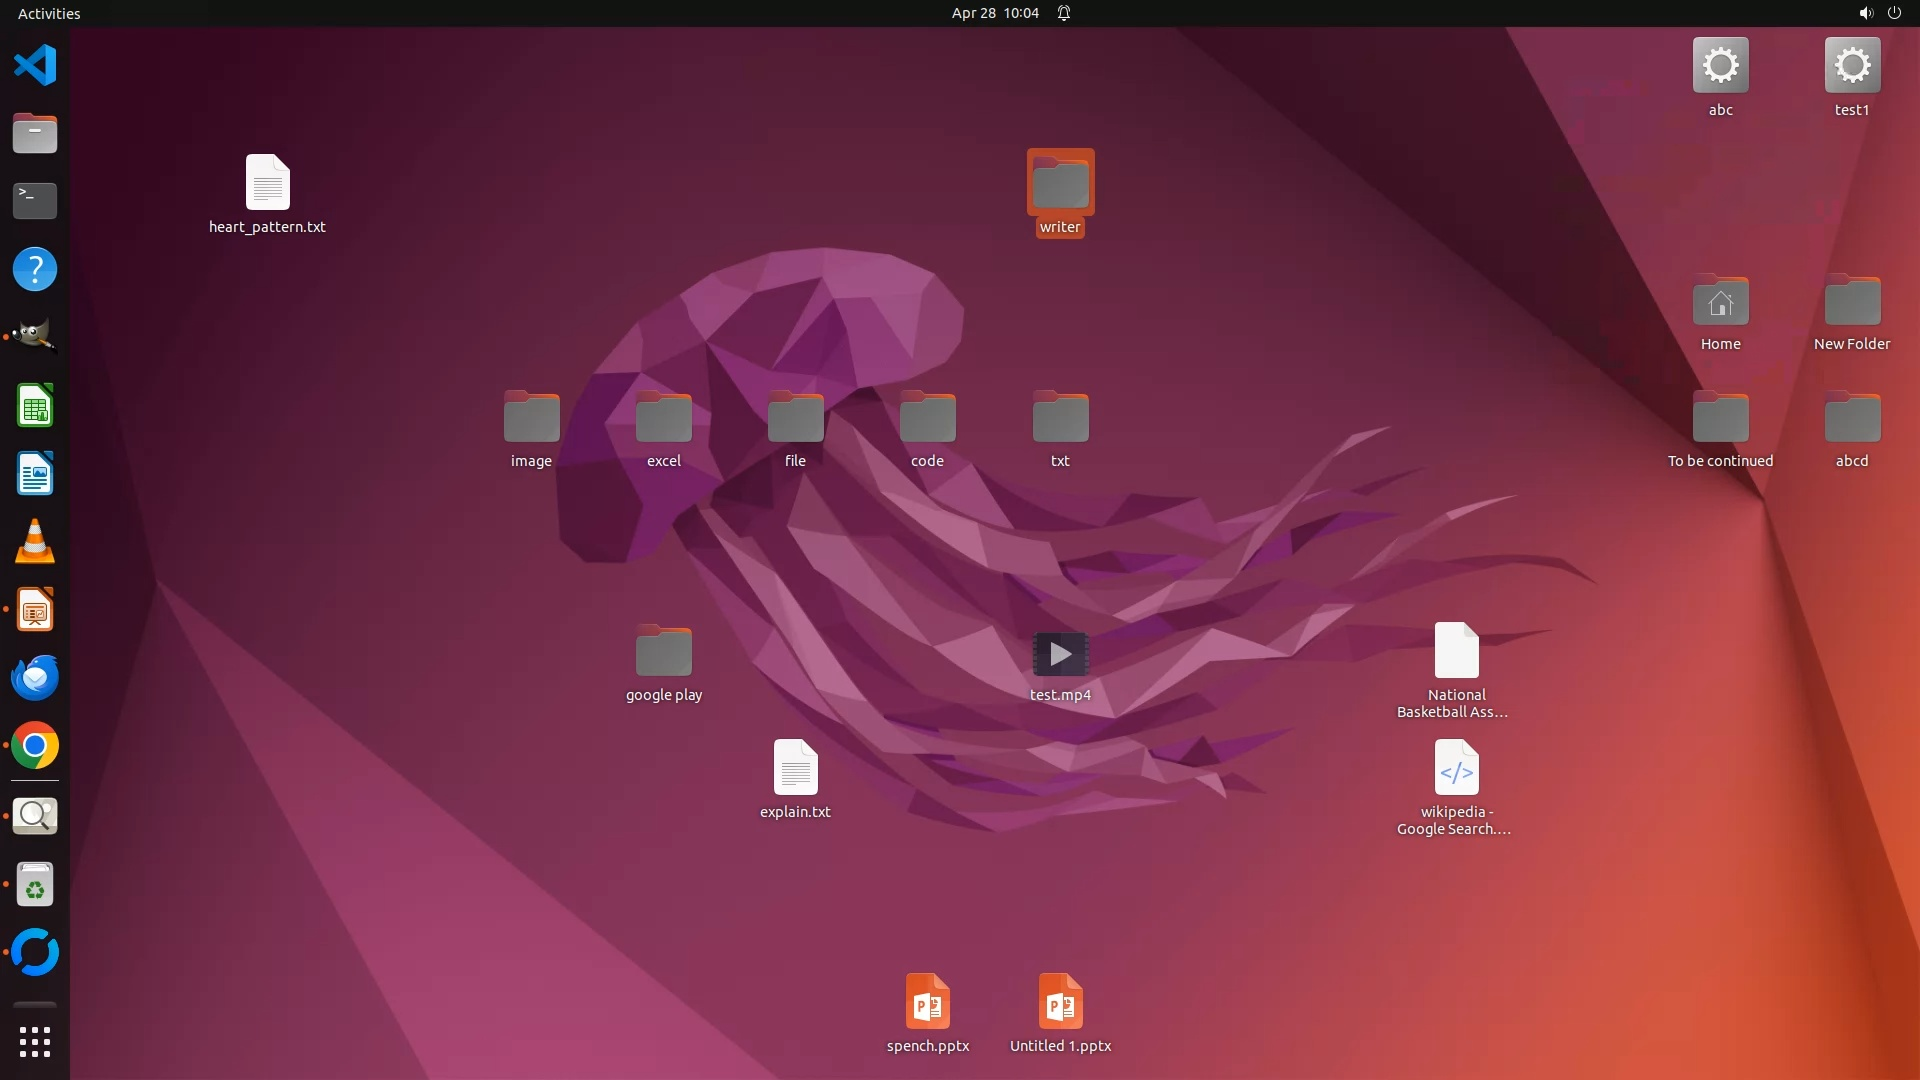This screenshot has height=1080, width=1920.
Task: Click the Activities menu
Action: pyautogui.click(x=49, y=13)
